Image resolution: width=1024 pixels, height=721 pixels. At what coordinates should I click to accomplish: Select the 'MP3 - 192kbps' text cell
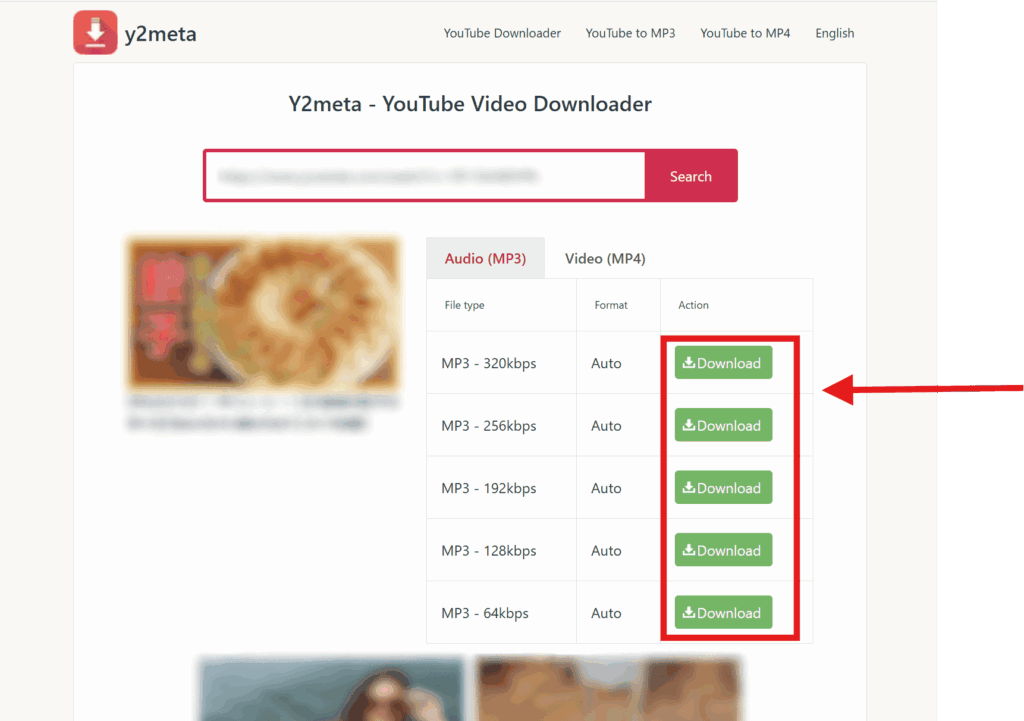[488, 489]
